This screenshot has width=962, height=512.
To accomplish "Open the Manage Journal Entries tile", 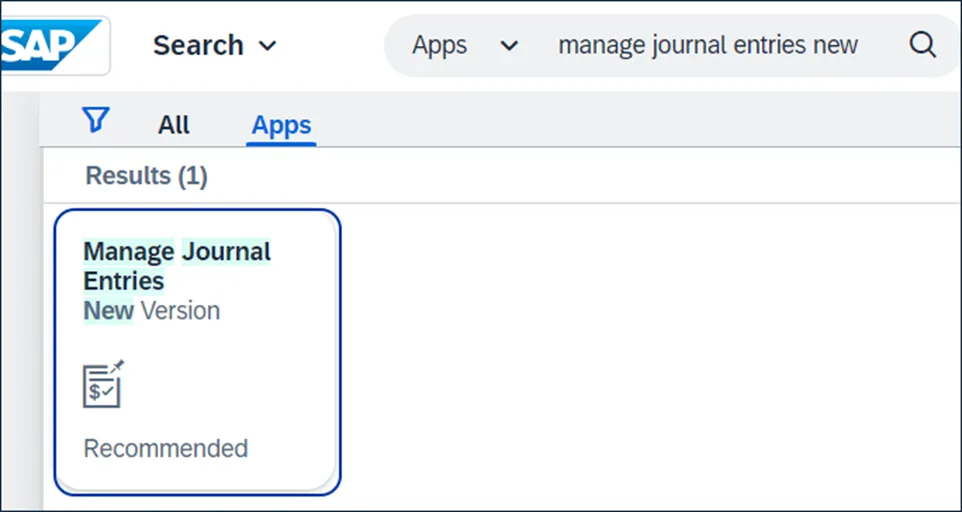I will coord(198,352).
